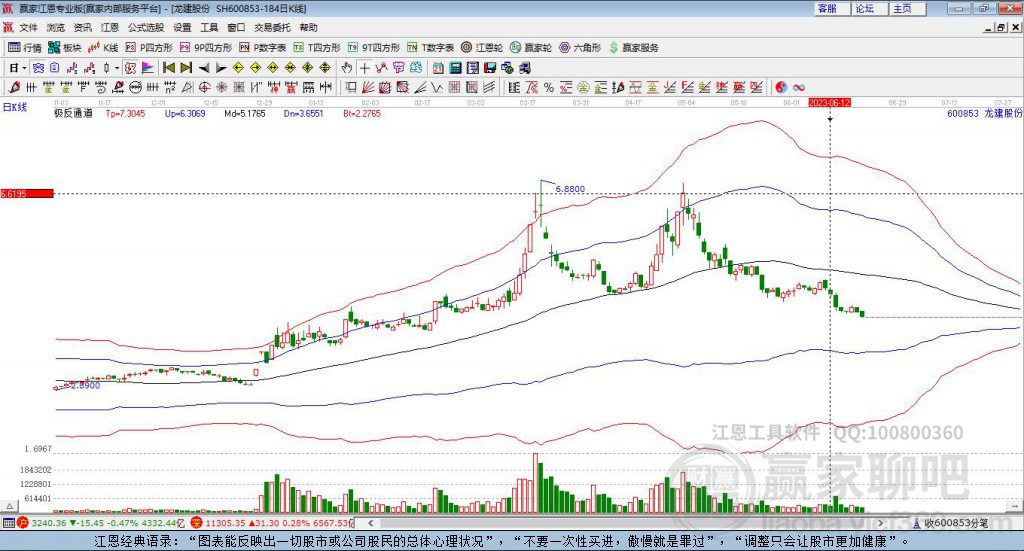Click the 6.8800 high price label
The width and height of the screenshot is (1024, 551).
pyautogui.click(x=570, y=189)
